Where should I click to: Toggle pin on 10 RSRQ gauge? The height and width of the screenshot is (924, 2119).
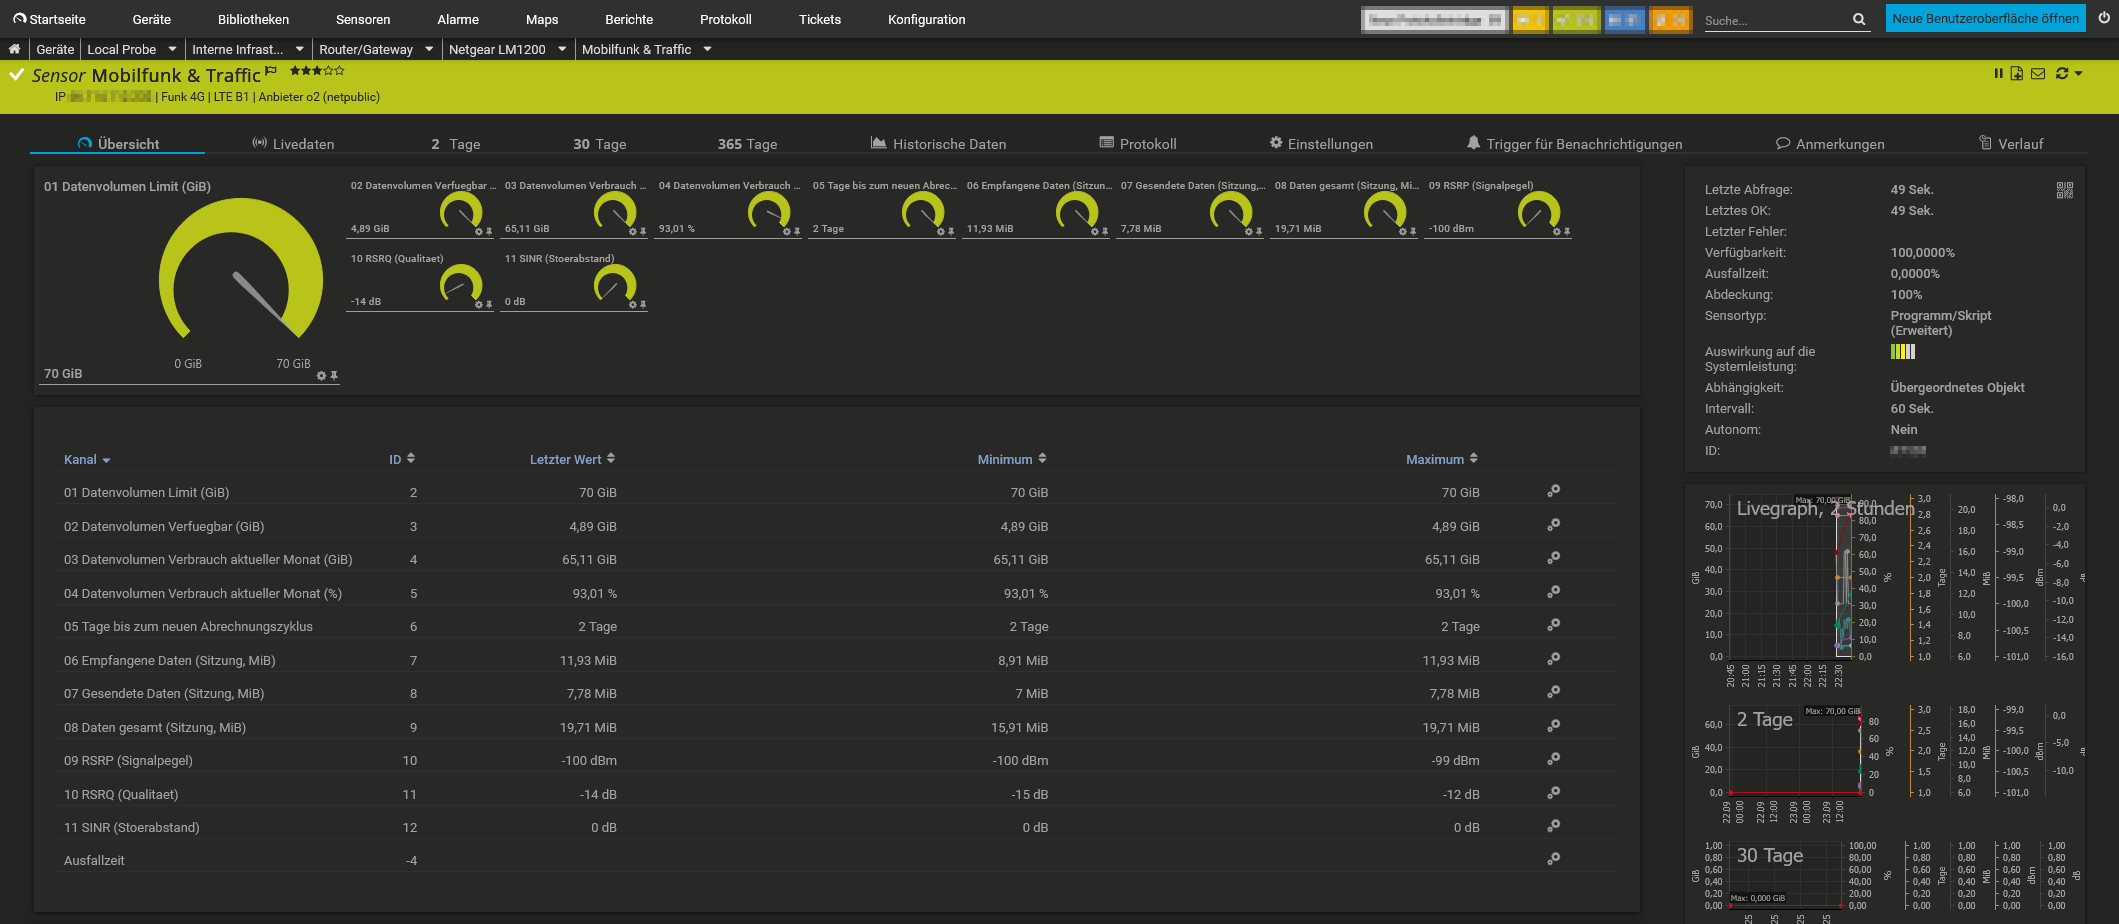[x=489, y=305]
